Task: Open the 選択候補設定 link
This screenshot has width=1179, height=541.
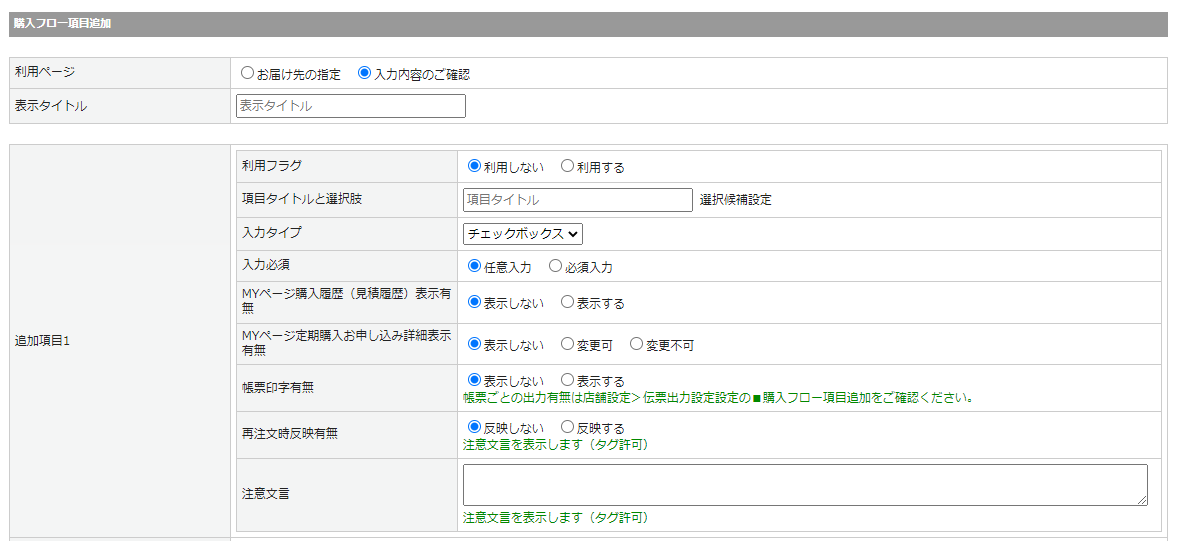Action: click(x=735, y=200)
